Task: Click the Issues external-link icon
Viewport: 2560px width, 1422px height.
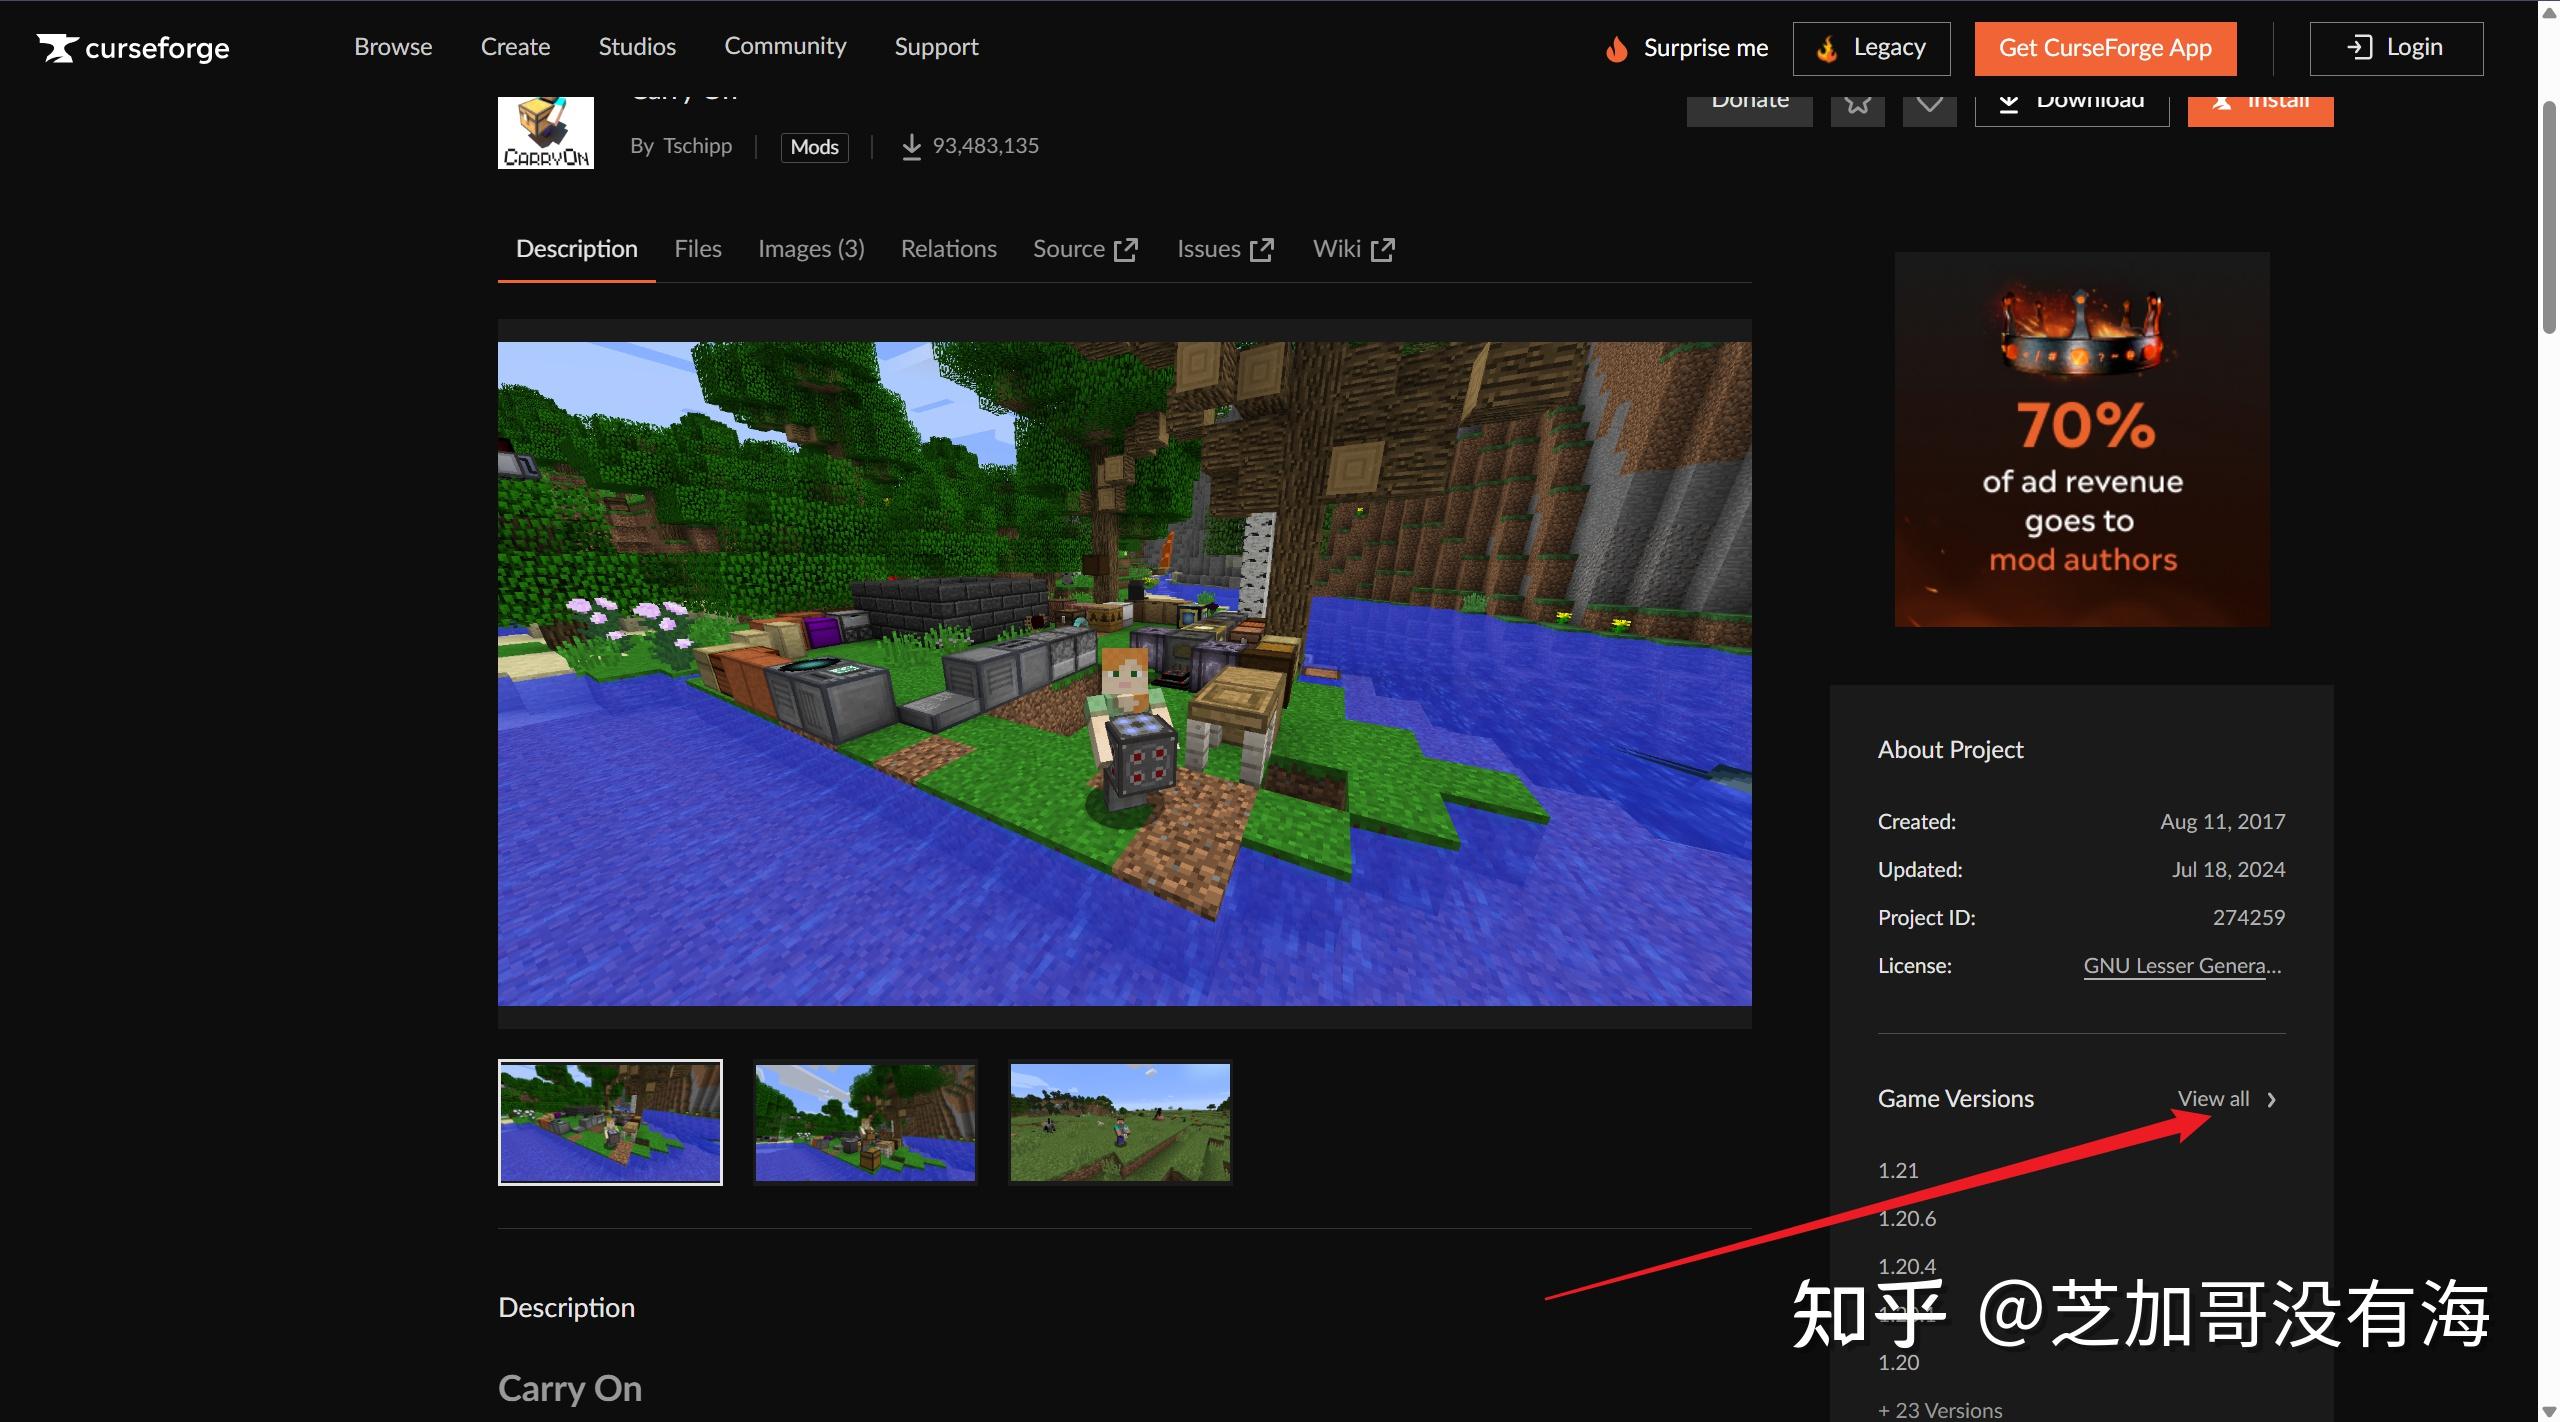Action: (1262, 250)
